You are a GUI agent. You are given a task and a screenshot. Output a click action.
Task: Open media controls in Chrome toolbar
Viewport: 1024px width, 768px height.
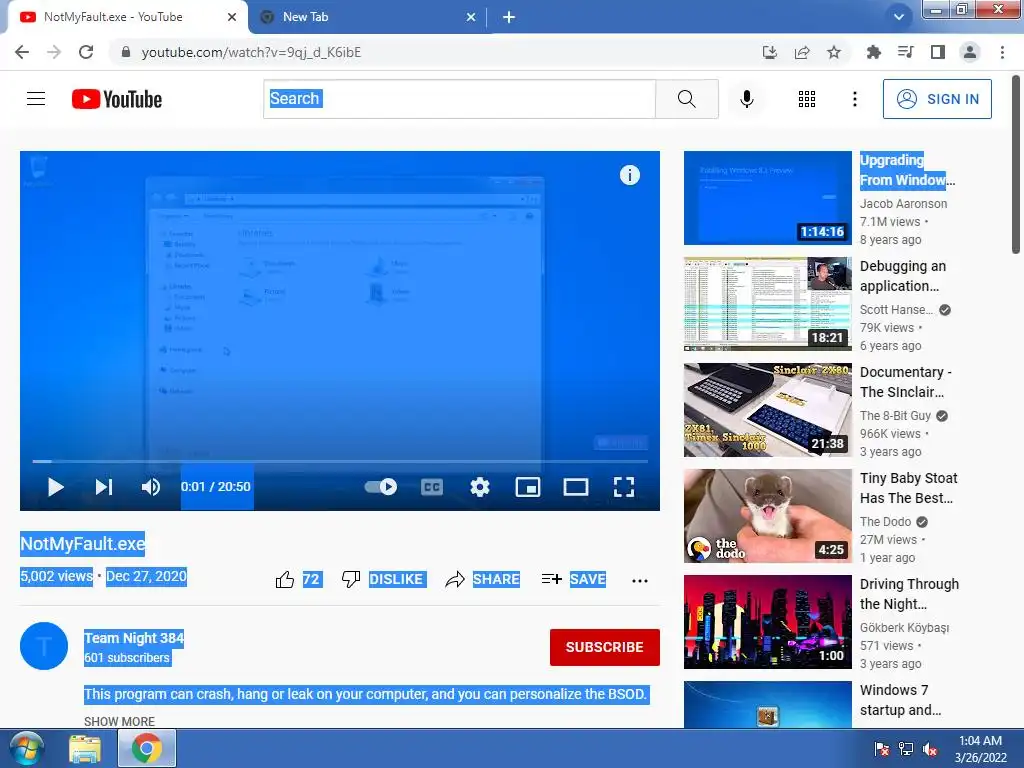pyautogui.click(x=905, y=52)
